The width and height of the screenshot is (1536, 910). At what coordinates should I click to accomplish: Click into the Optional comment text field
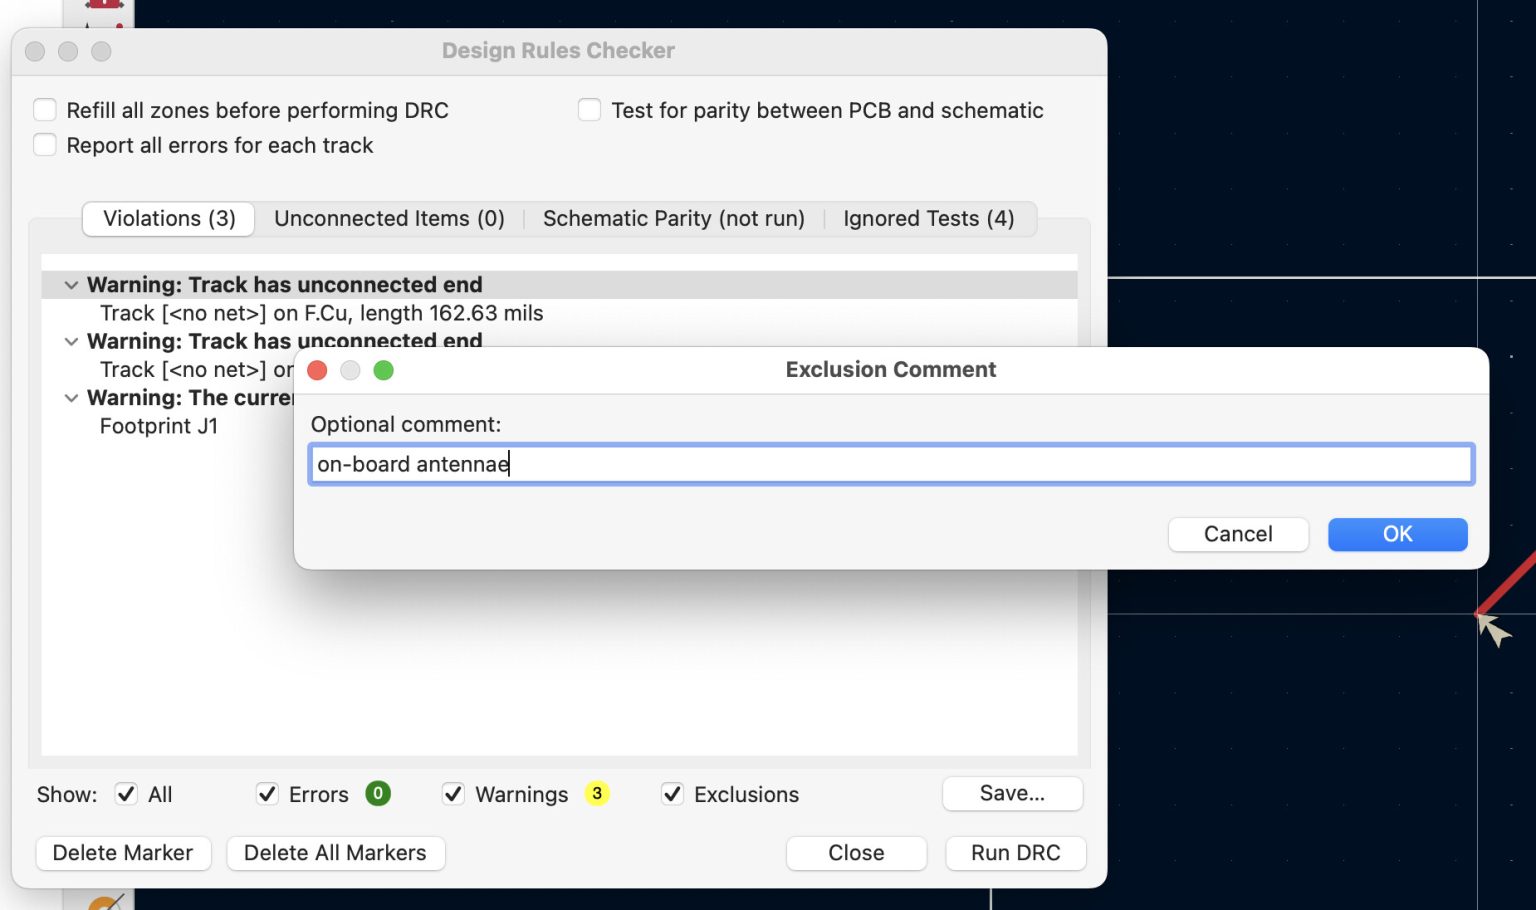pos(890,464)
